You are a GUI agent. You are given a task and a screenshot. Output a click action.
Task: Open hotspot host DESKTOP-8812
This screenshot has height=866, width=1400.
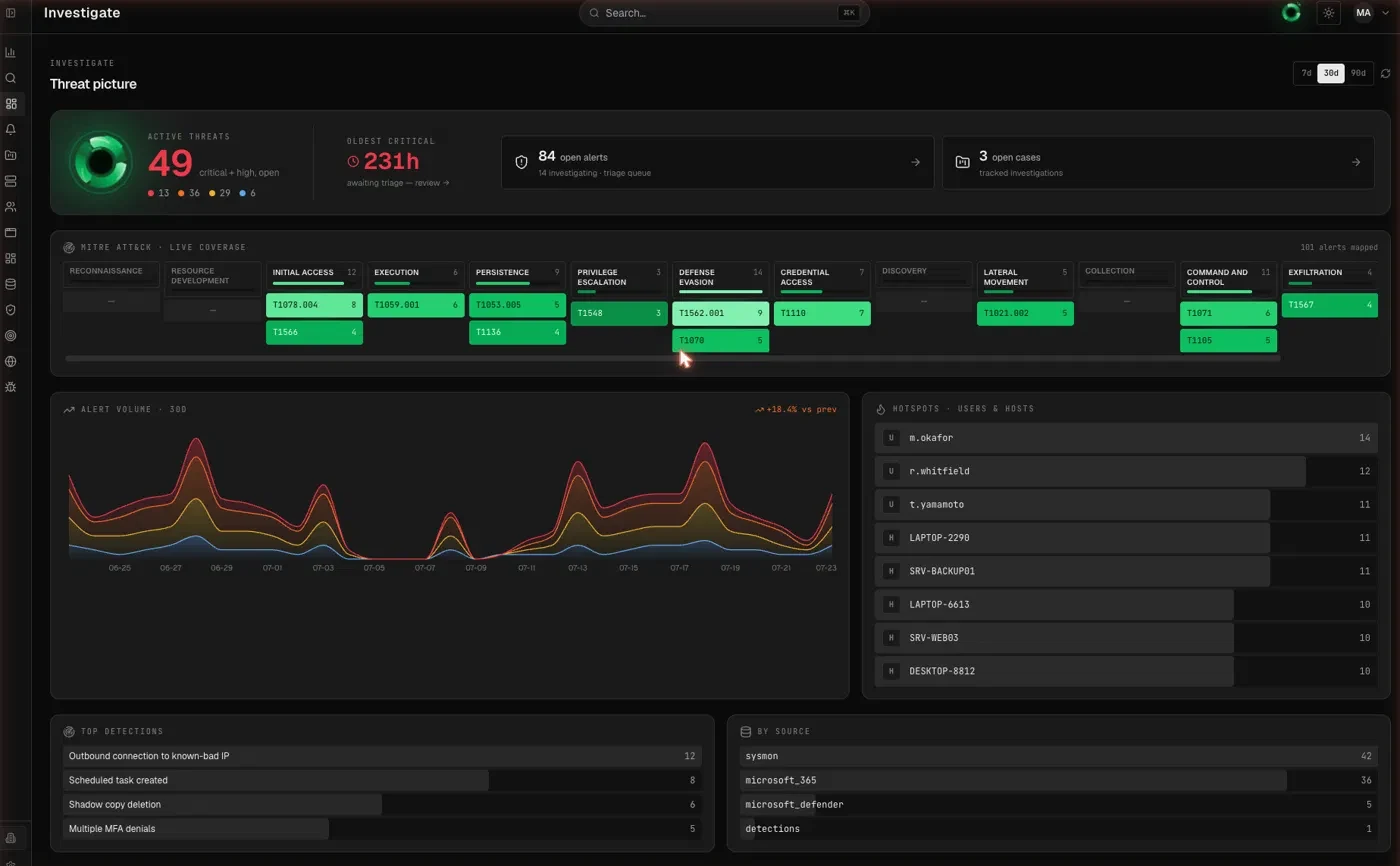pos(1126,671)
